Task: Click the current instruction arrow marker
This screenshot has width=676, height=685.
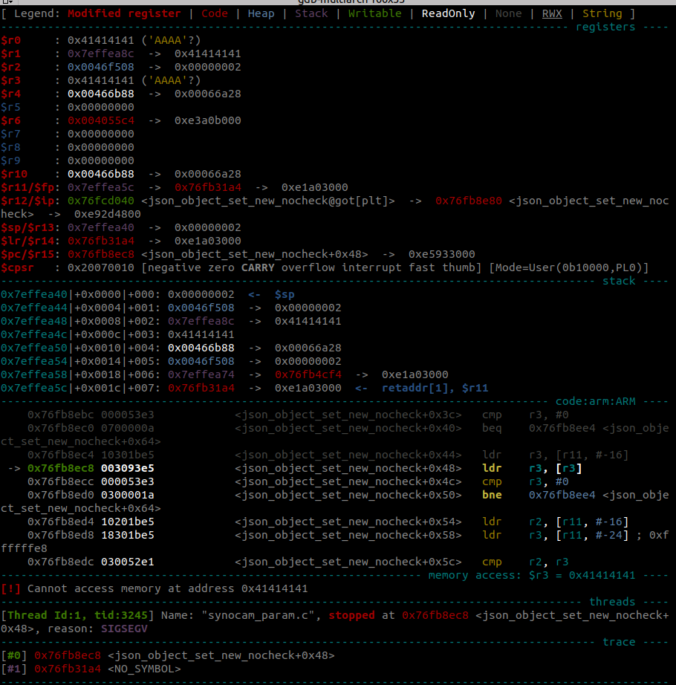Action: pyautogui.click(x=14, y=467)
